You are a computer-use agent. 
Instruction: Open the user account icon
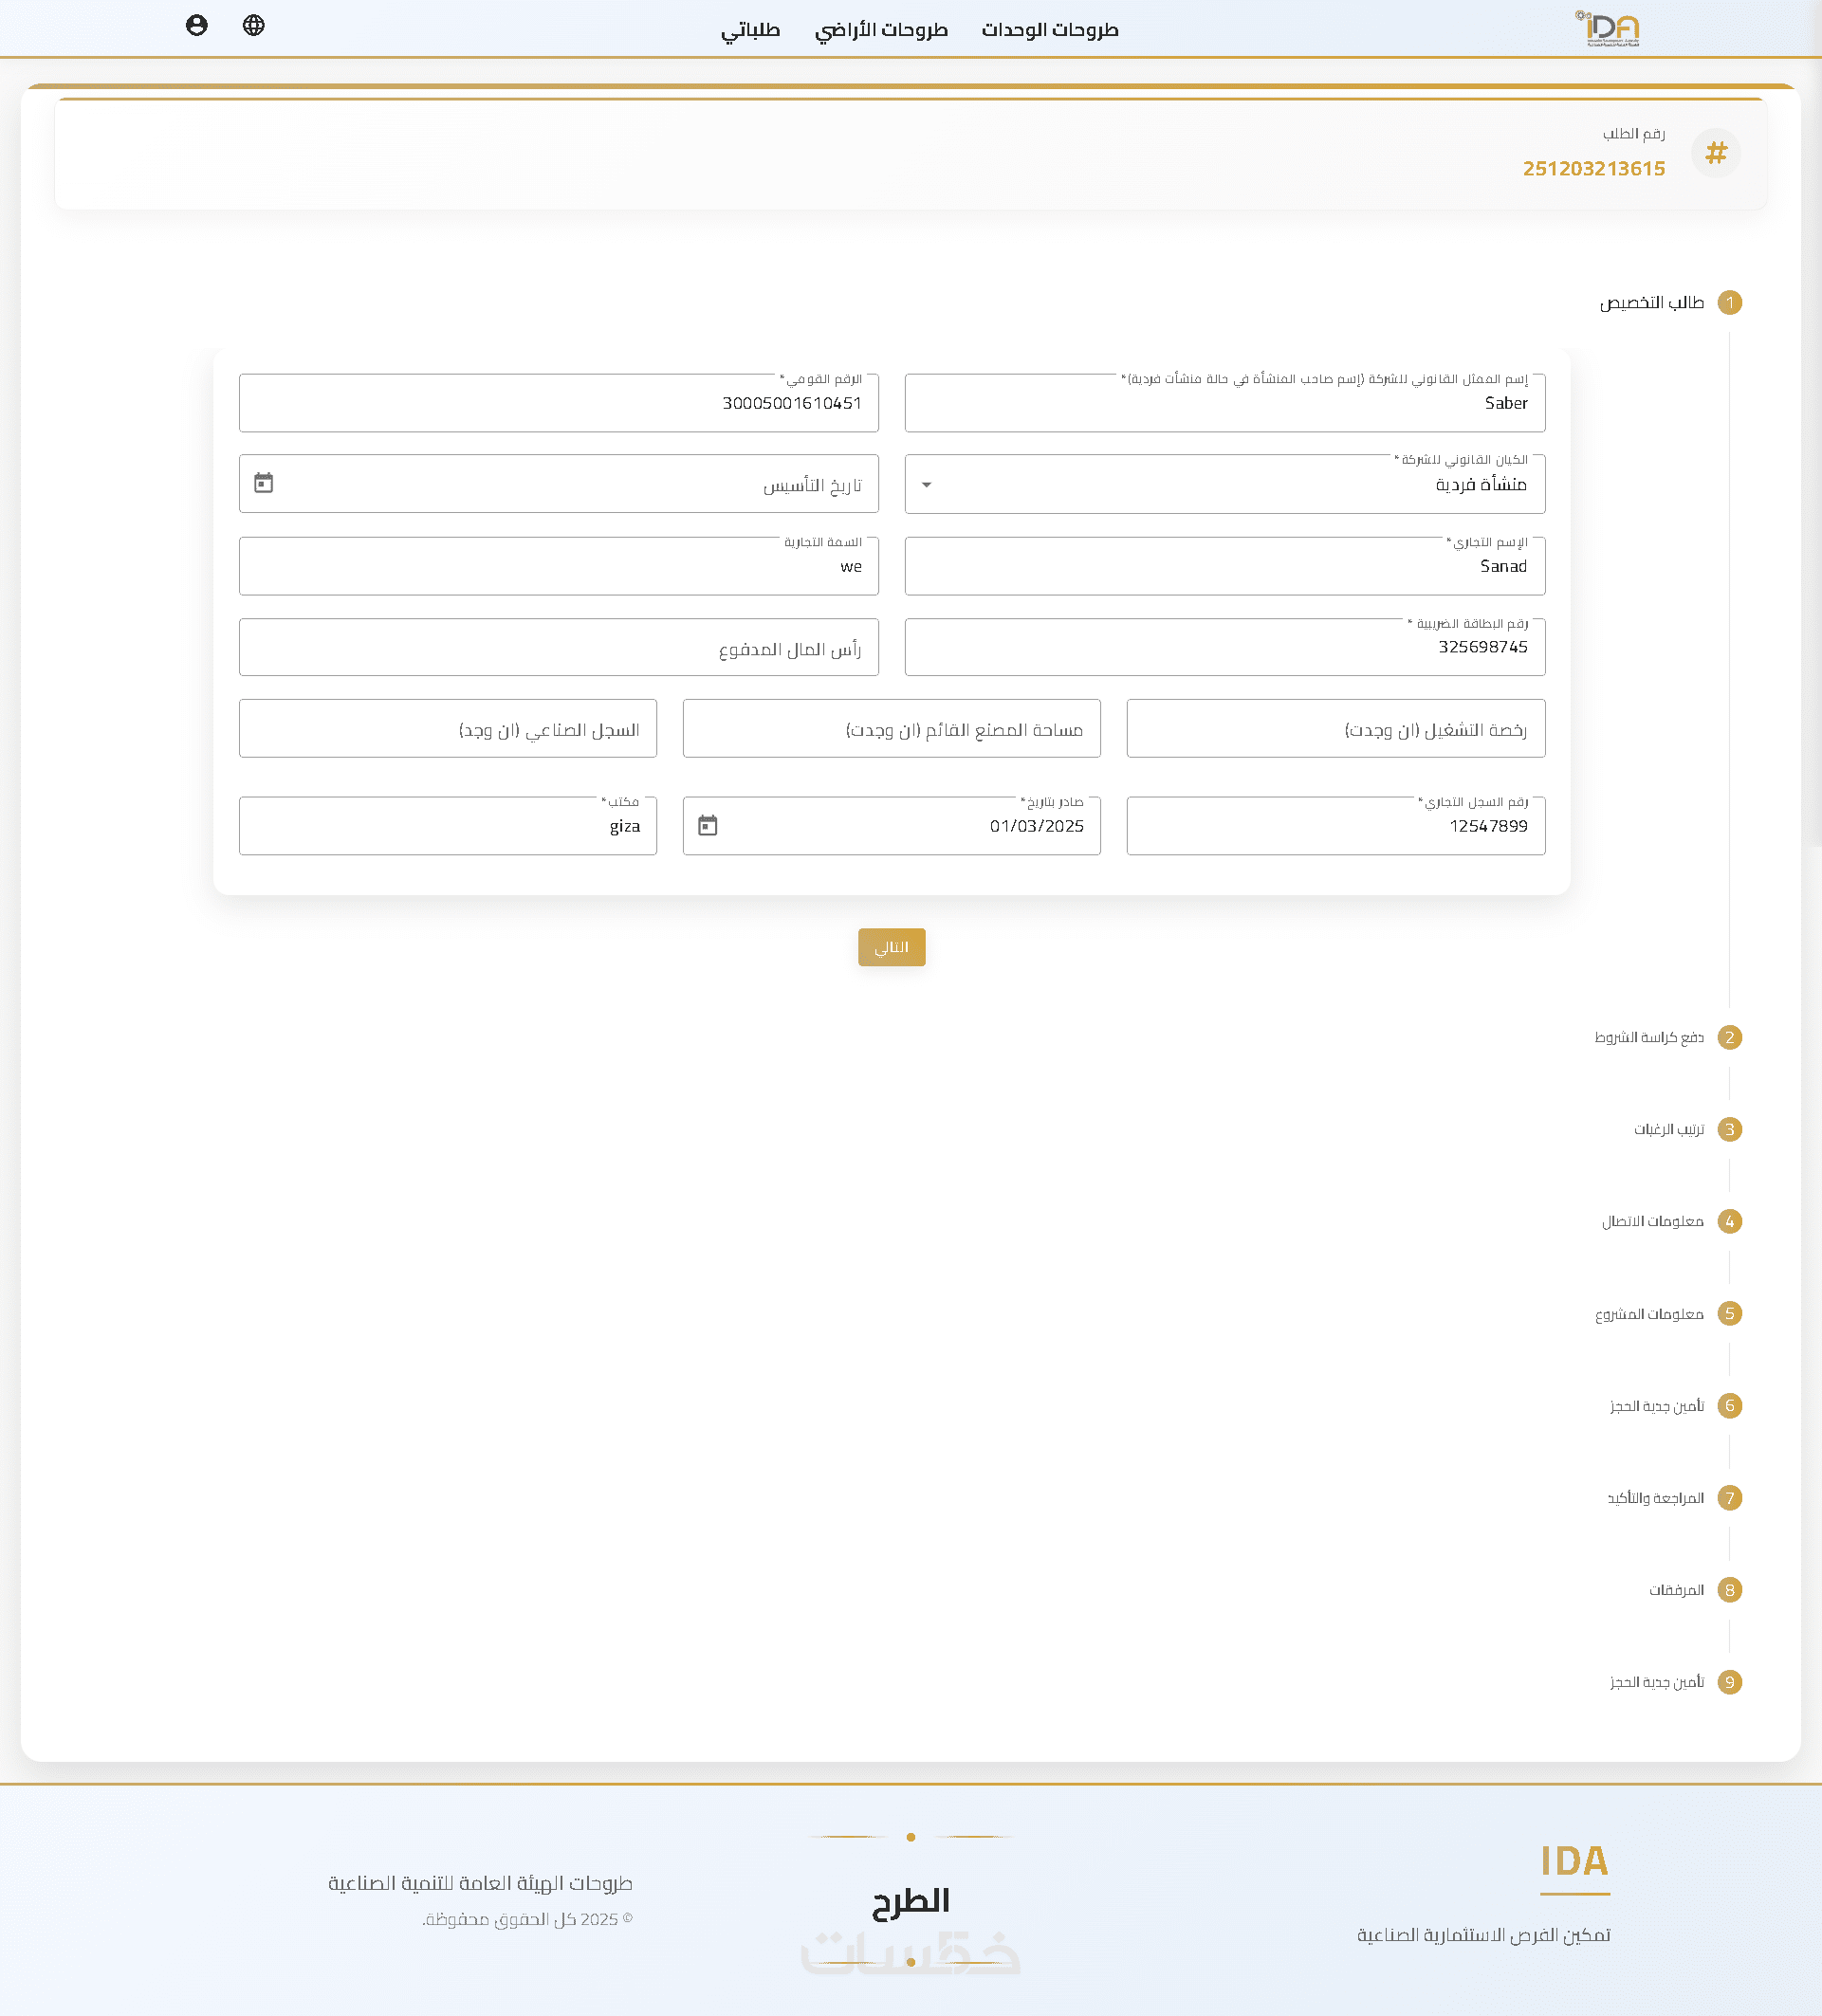click(x=197, y=26)
